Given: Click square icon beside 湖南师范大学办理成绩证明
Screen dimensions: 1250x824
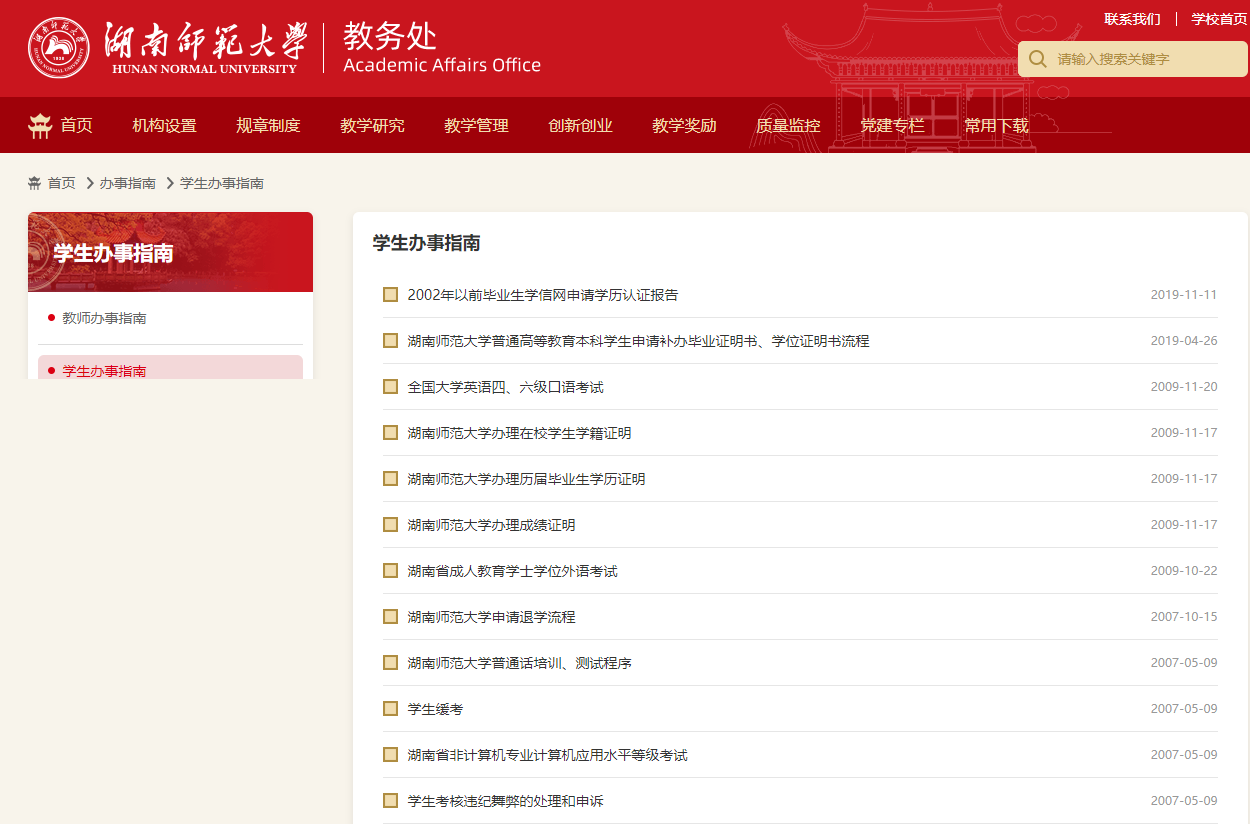Looking at the screenshot, I should pos(391,525).
